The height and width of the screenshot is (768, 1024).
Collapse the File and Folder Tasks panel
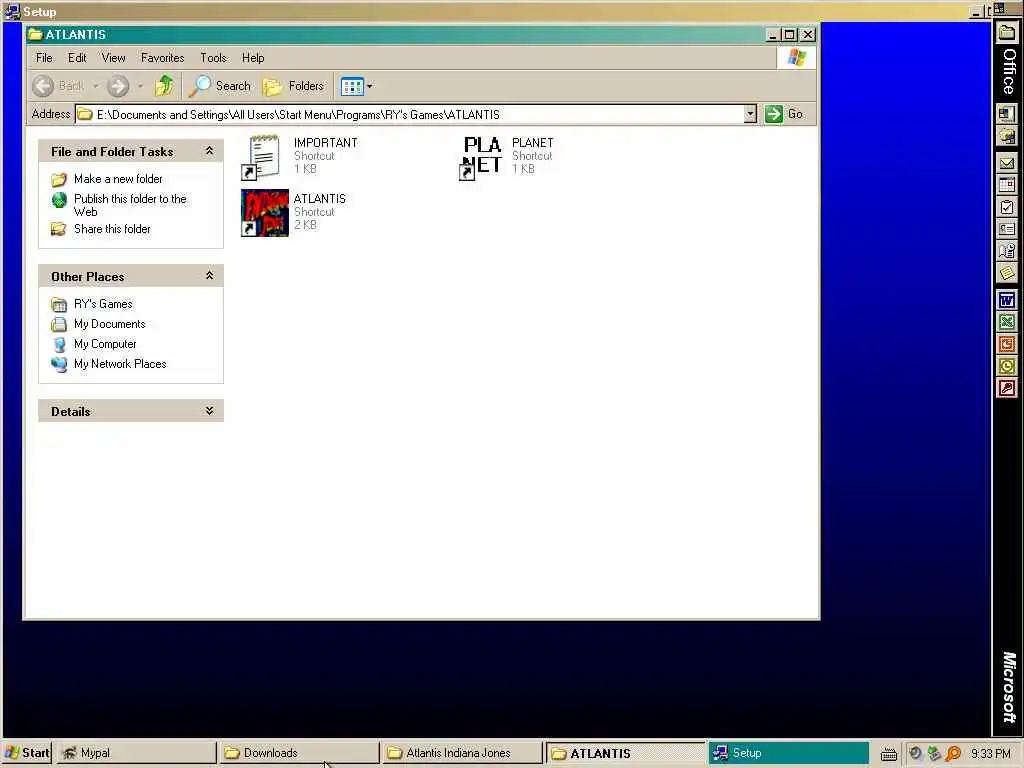pos(209,151)
